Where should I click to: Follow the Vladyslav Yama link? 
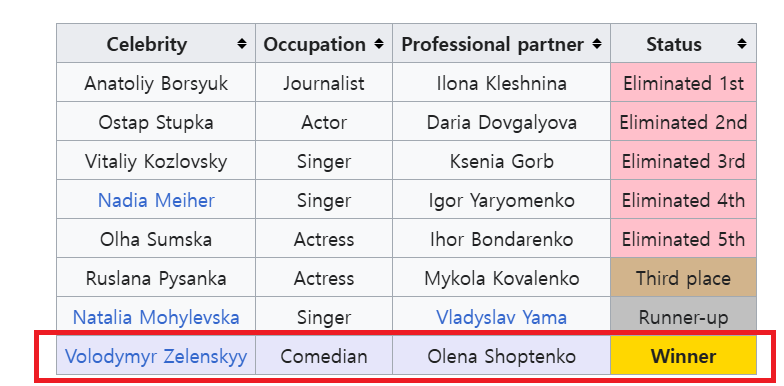[502, 318]
